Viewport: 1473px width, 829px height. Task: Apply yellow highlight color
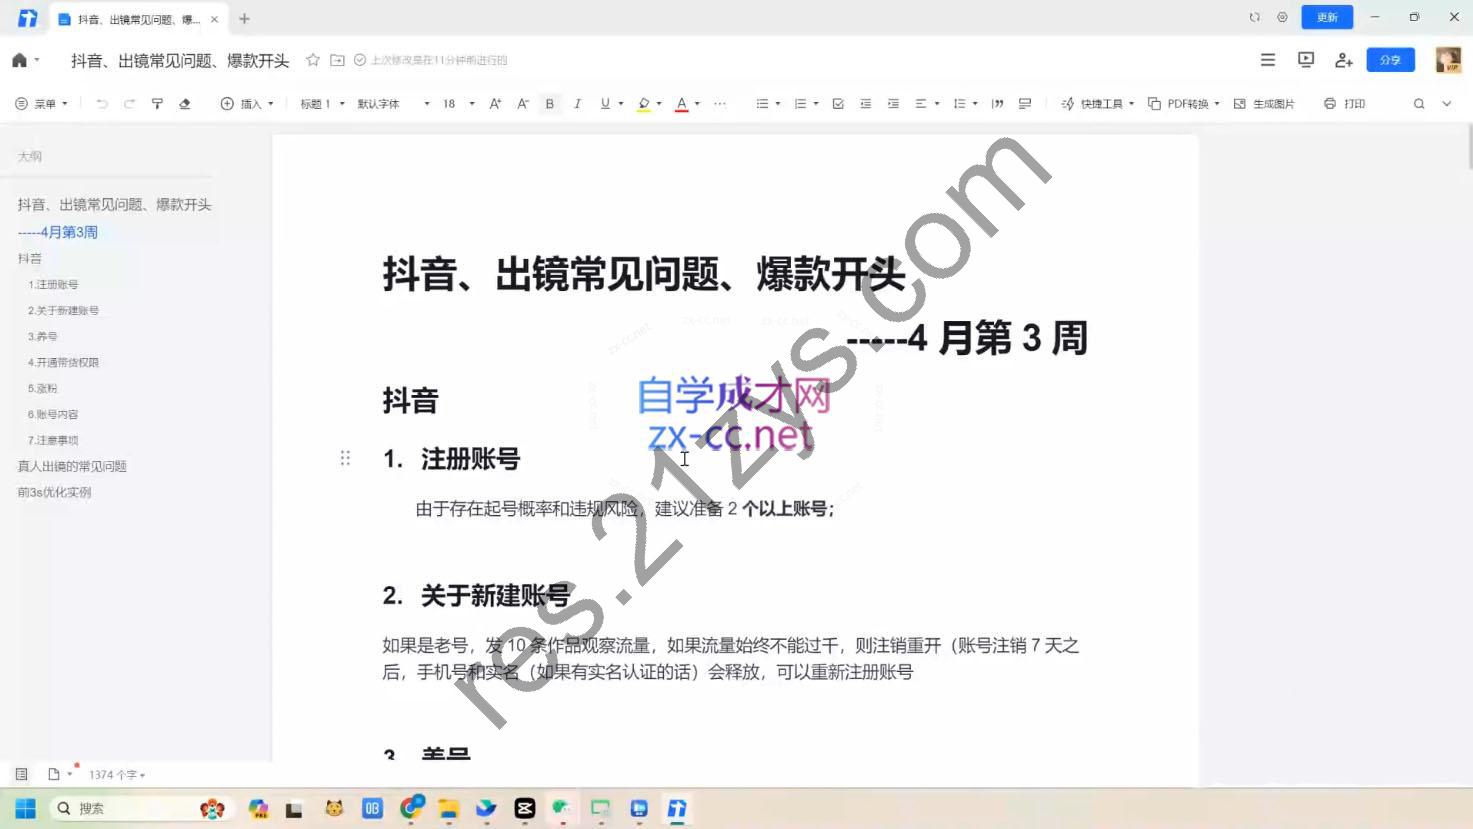[644, 104]
